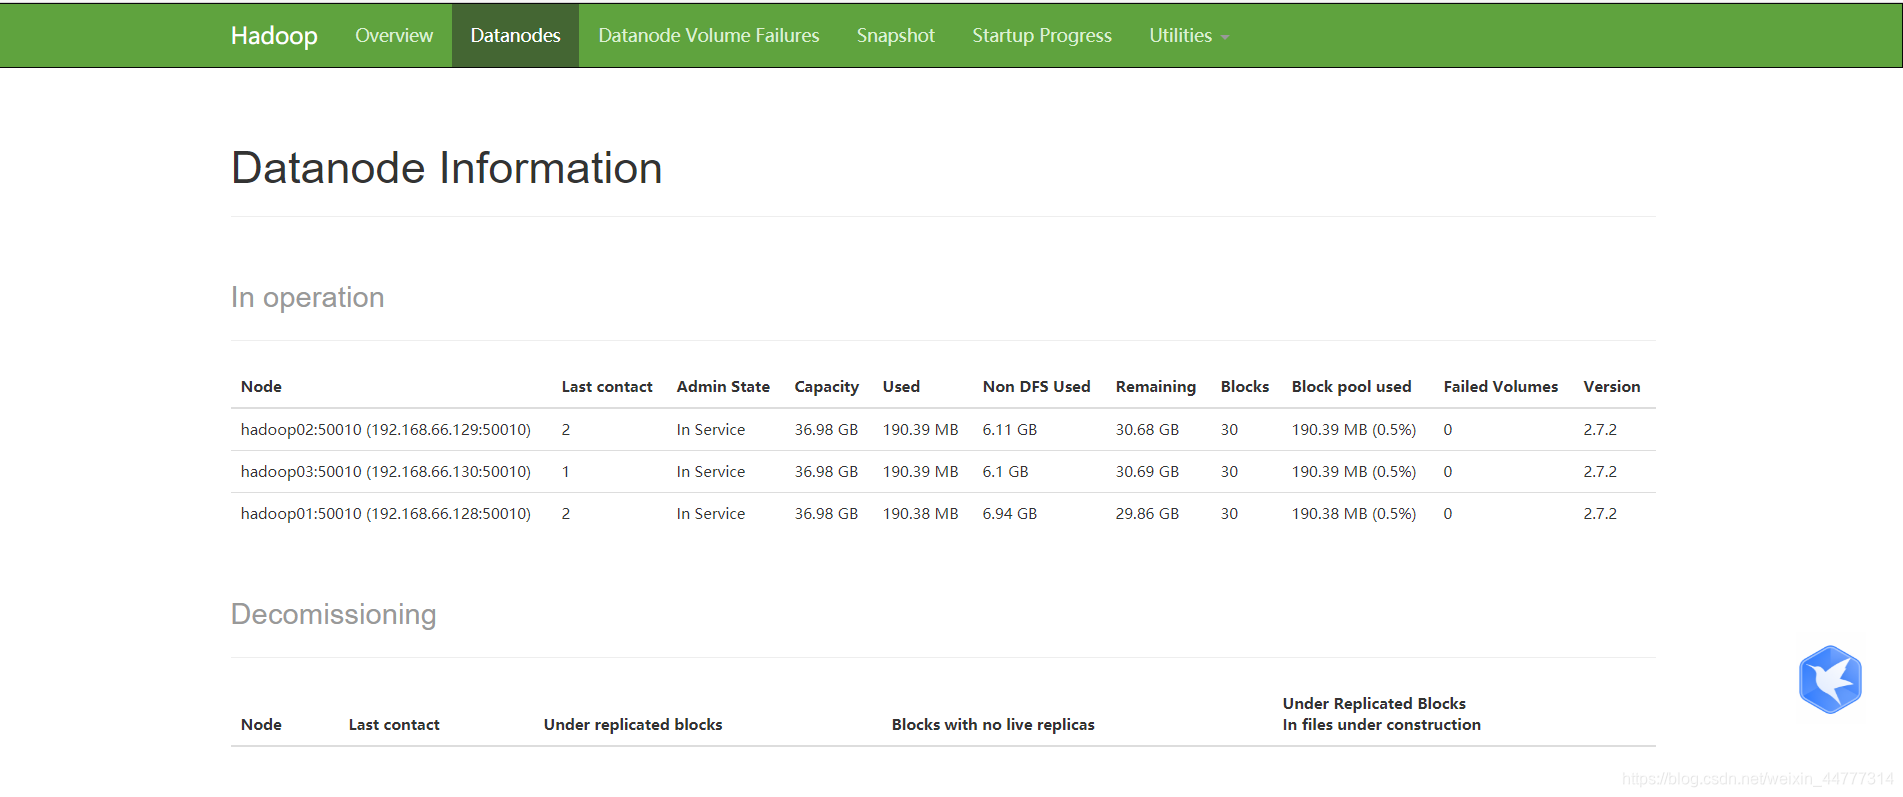
Task: Click the 6.1 GB Non DFS value
Action: coord(1005,471)
